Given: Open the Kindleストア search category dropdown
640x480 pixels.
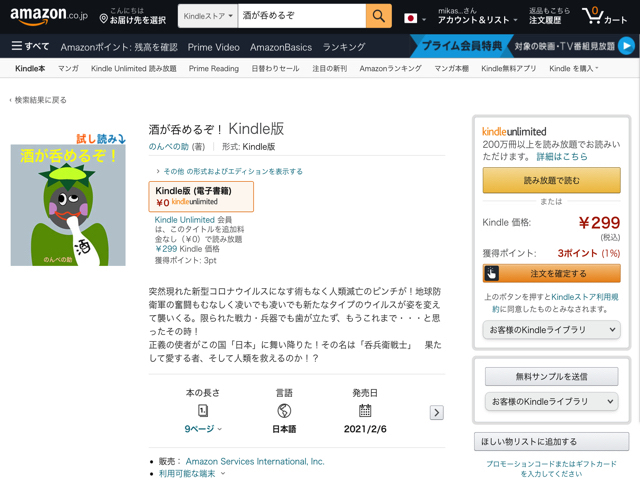Looking at the screenshot, I should (209, 16).
